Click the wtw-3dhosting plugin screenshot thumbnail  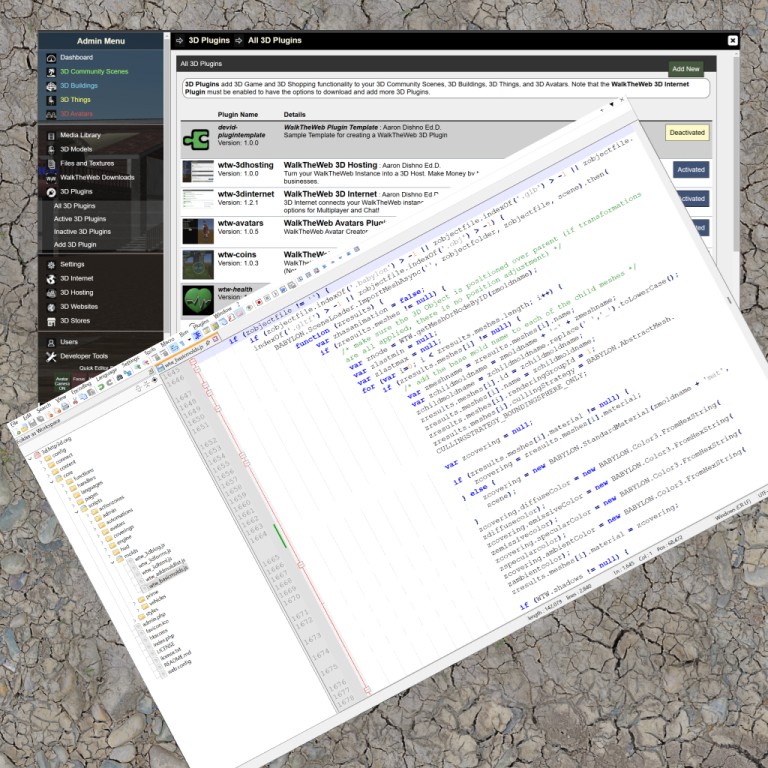coord(198,171)
